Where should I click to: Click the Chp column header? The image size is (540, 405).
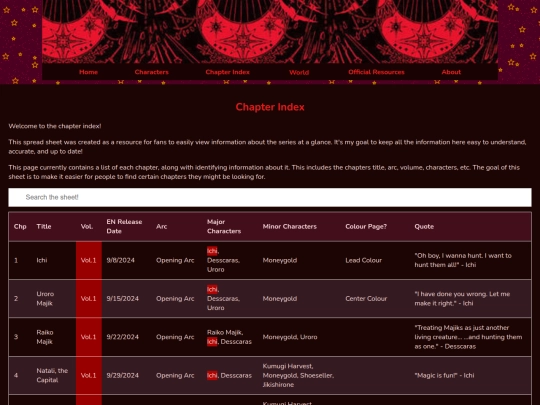tap(20, 227)
